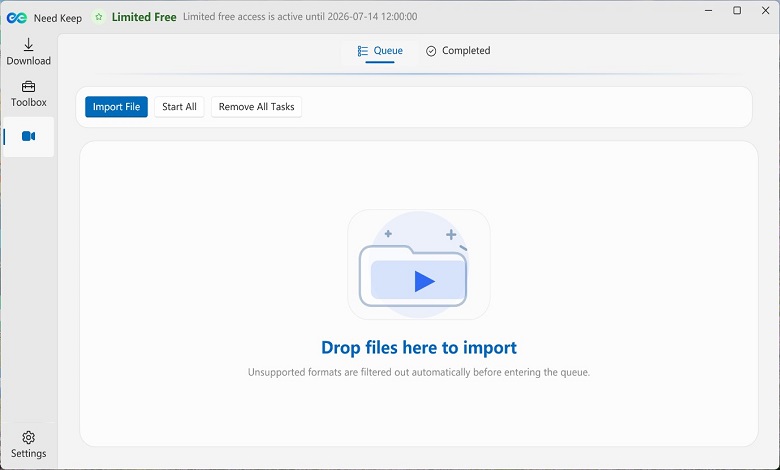
Task: Minimize the Need Keep window
Action: coord(708,10)
